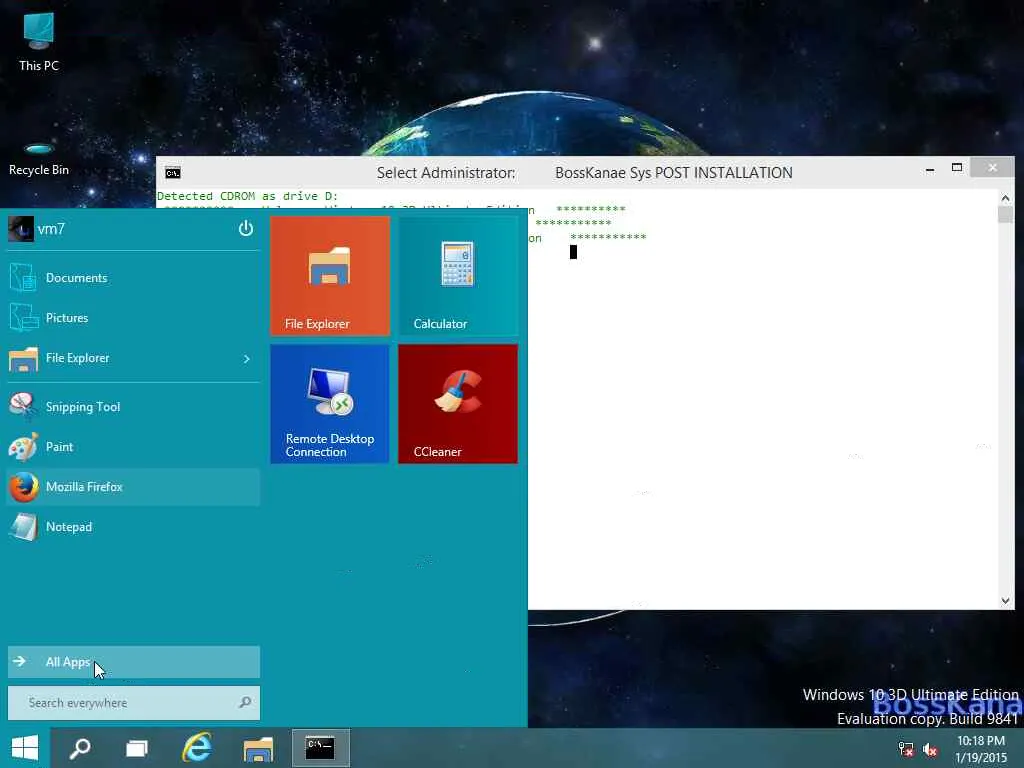Open the network status tray icon
The height and width of the screenshot is (768, 1024).
pos(906,749)
